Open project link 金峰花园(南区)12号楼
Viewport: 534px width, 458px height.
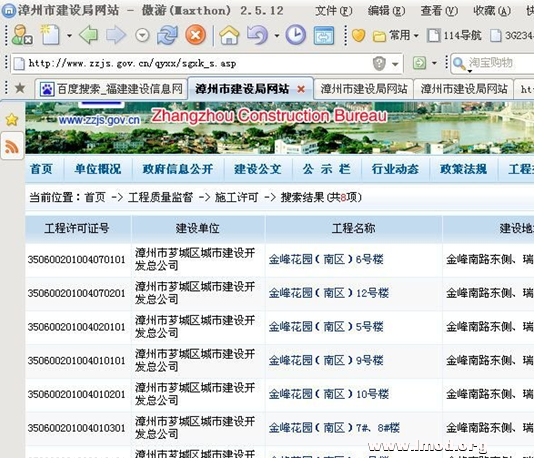click(x=329, y=293)
